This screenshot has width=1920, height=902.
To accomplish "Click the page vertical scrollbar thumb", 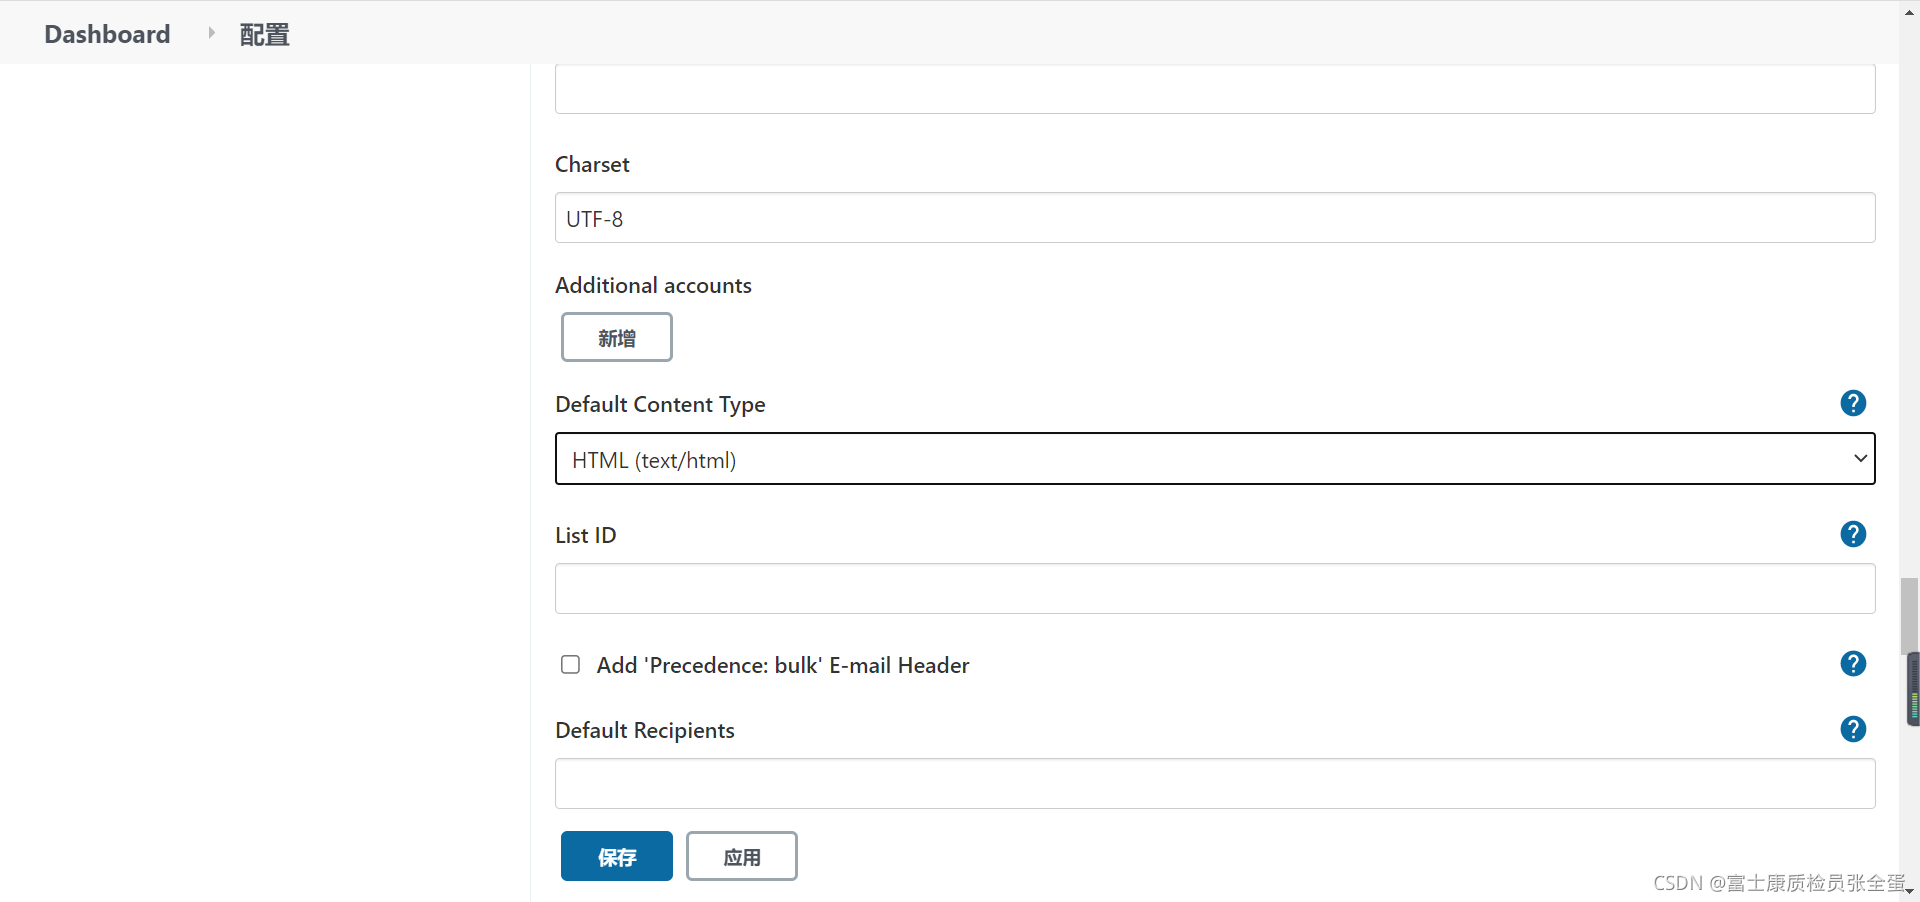I will pos(1910,615).
